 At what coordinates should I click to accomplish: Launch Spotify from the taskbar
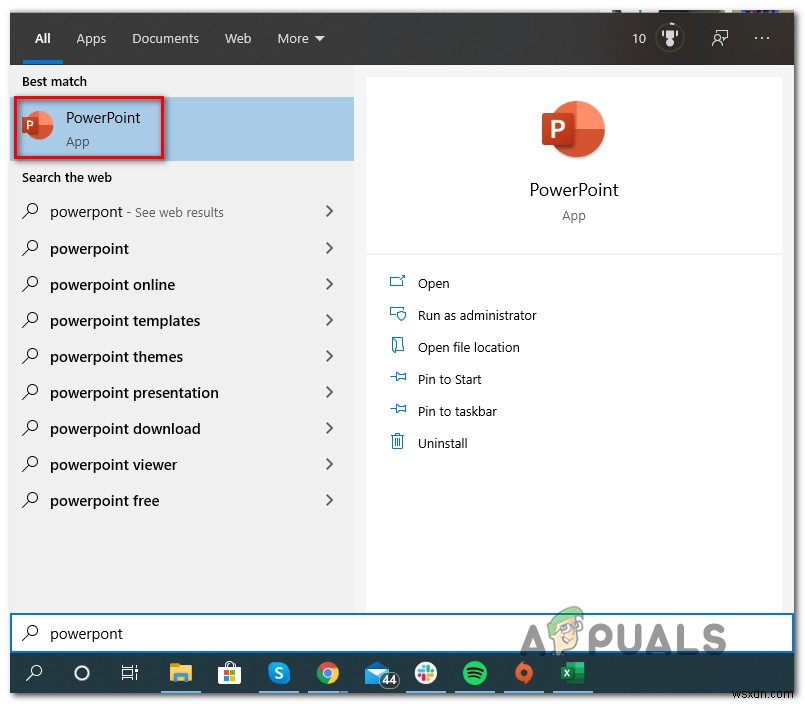point(474,674)
